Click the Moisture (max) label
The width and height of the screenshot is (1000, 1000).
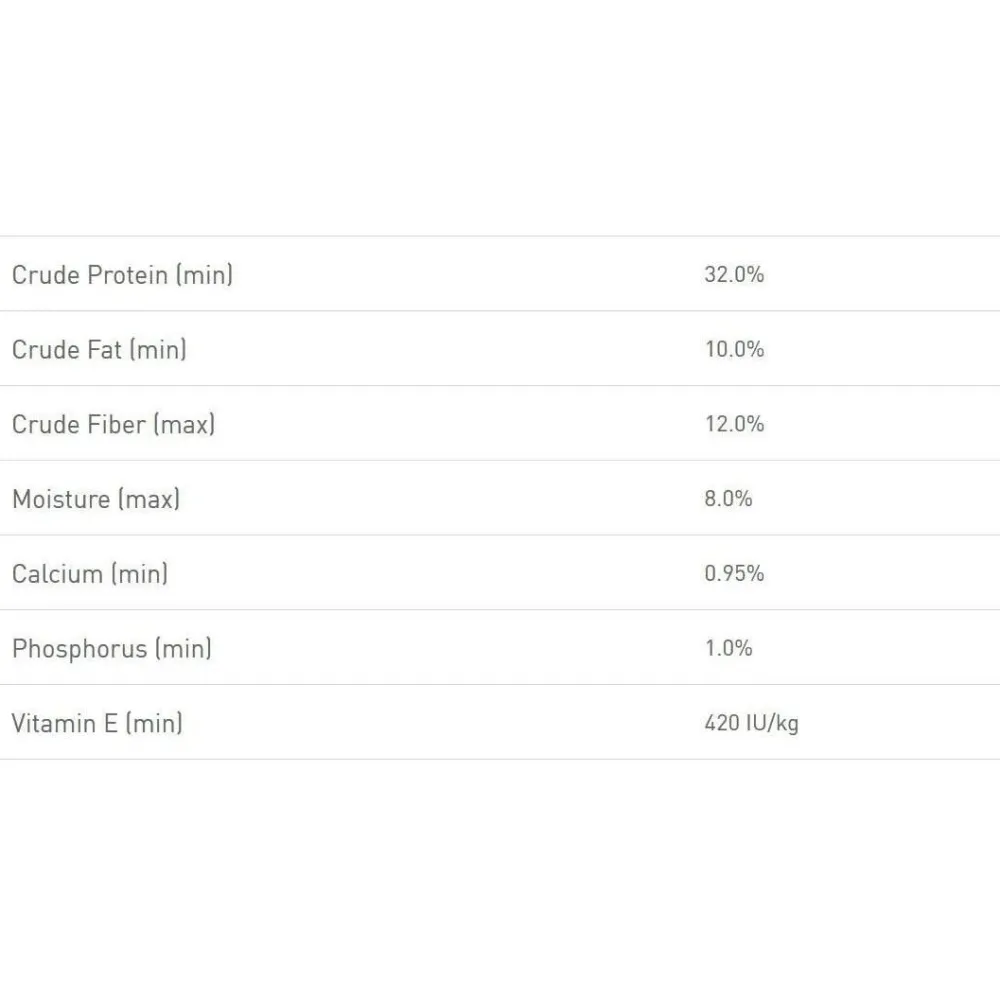[96, 499]
